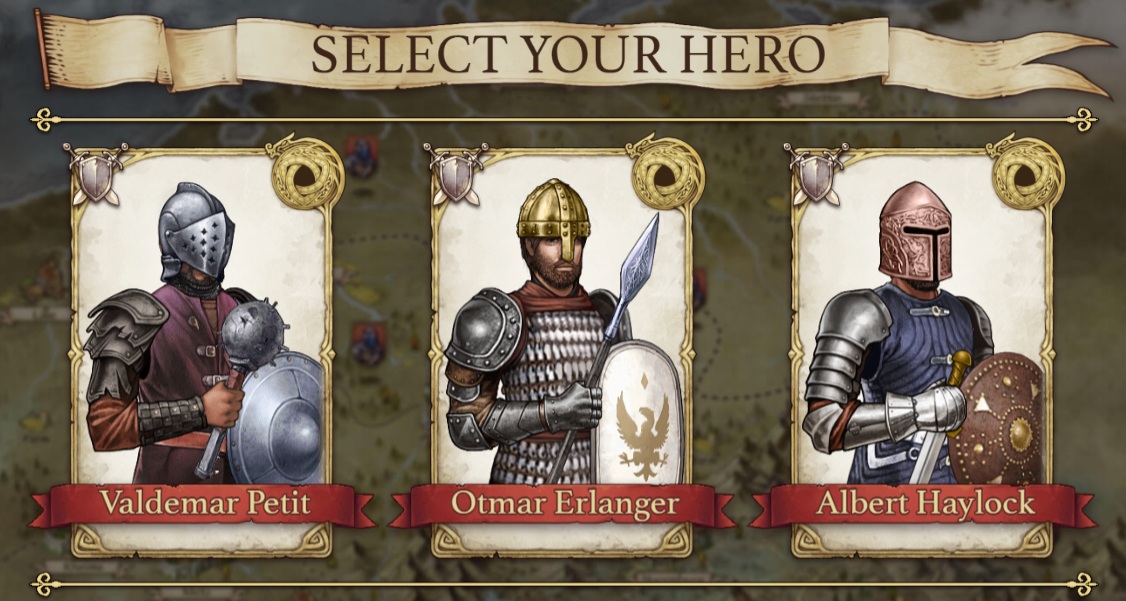Click Otmar Erlanger's golden nasal helmet
The height and width of the screenshot is (601, 1126).
(554, 214)
